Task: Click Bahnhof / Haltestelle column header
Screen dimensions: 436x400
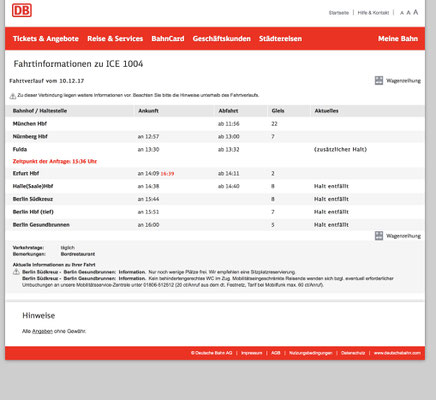Action: (x=40, y=111)
